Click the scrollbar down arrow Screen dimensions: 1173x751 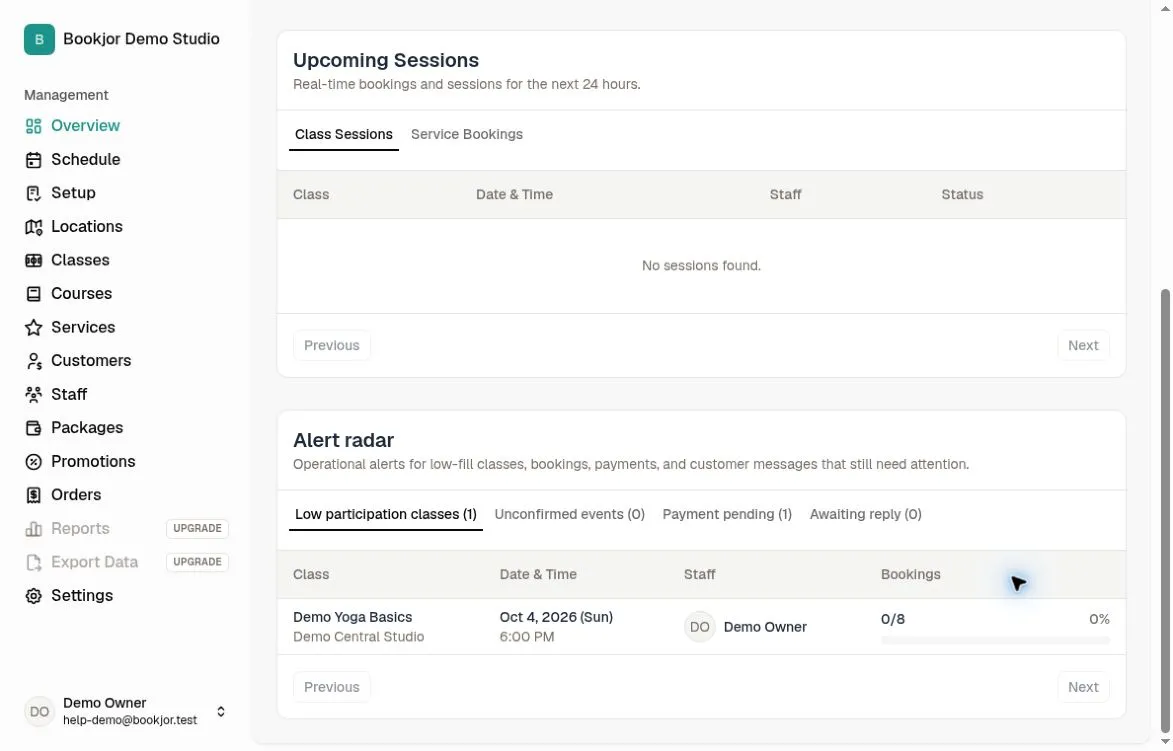coord(1165,743)
